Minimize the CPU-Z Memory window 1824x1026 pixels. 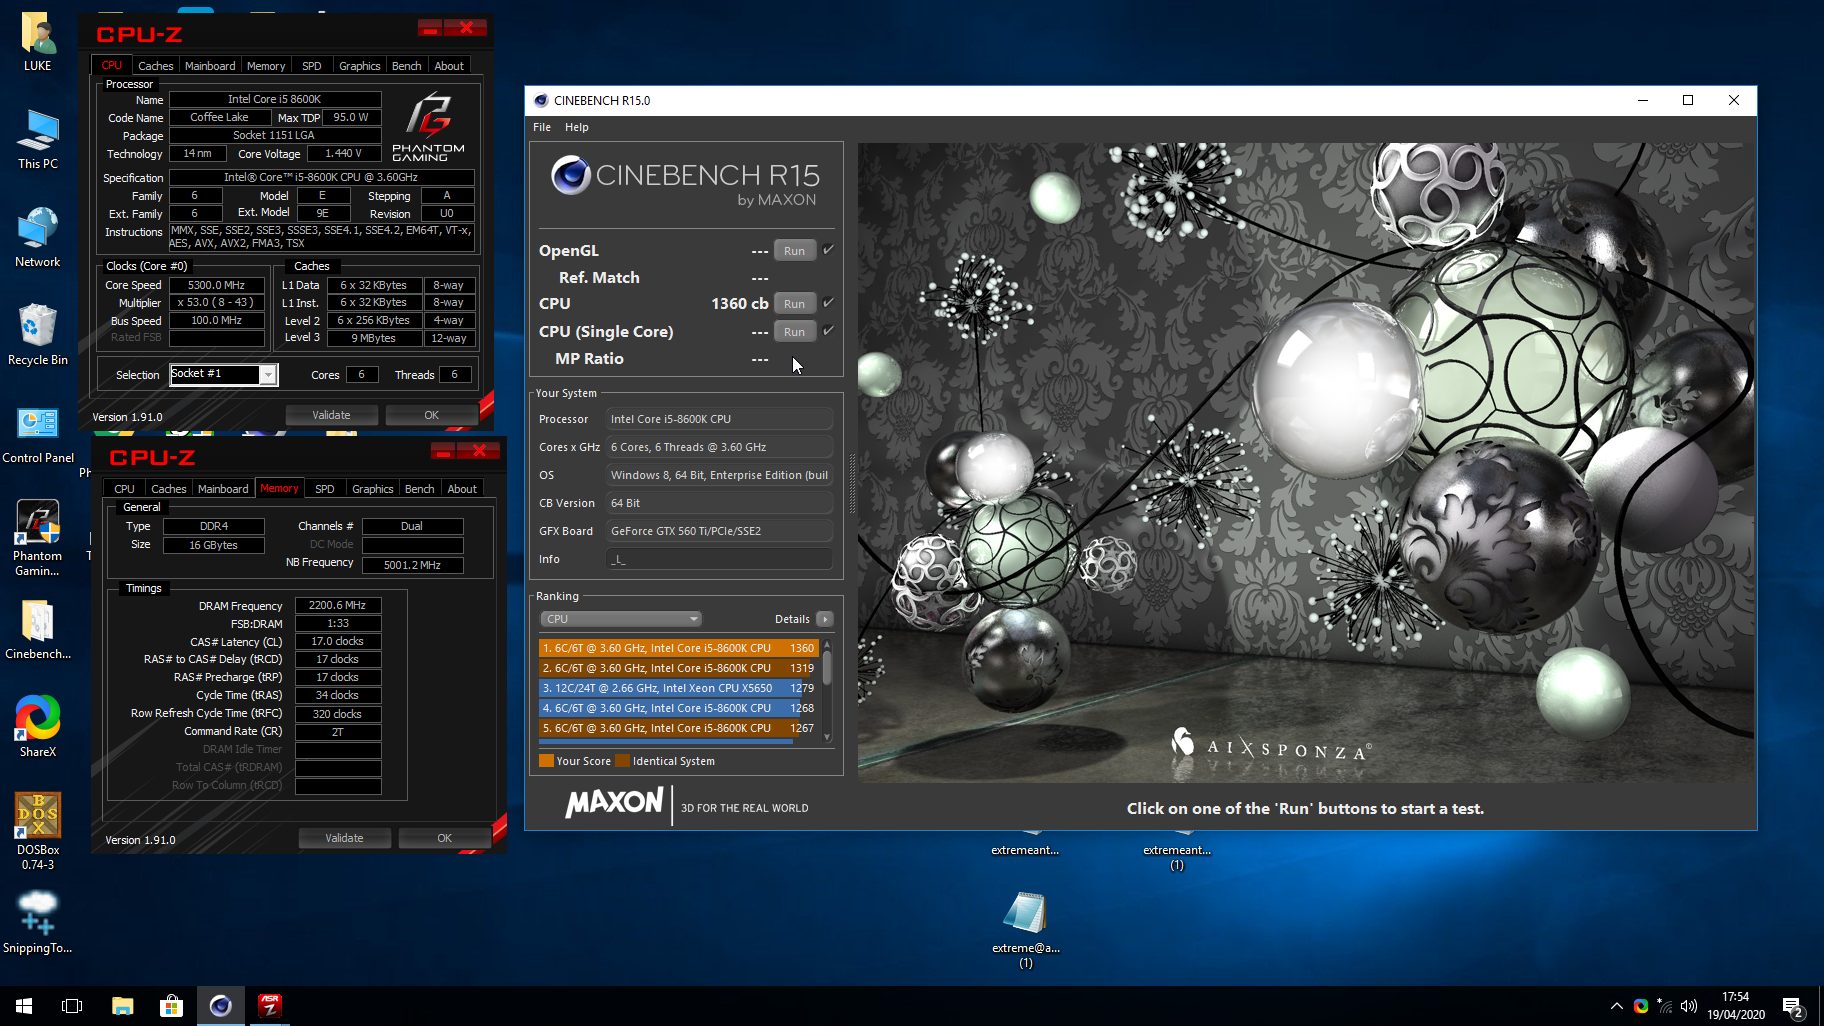pos(442,451)
